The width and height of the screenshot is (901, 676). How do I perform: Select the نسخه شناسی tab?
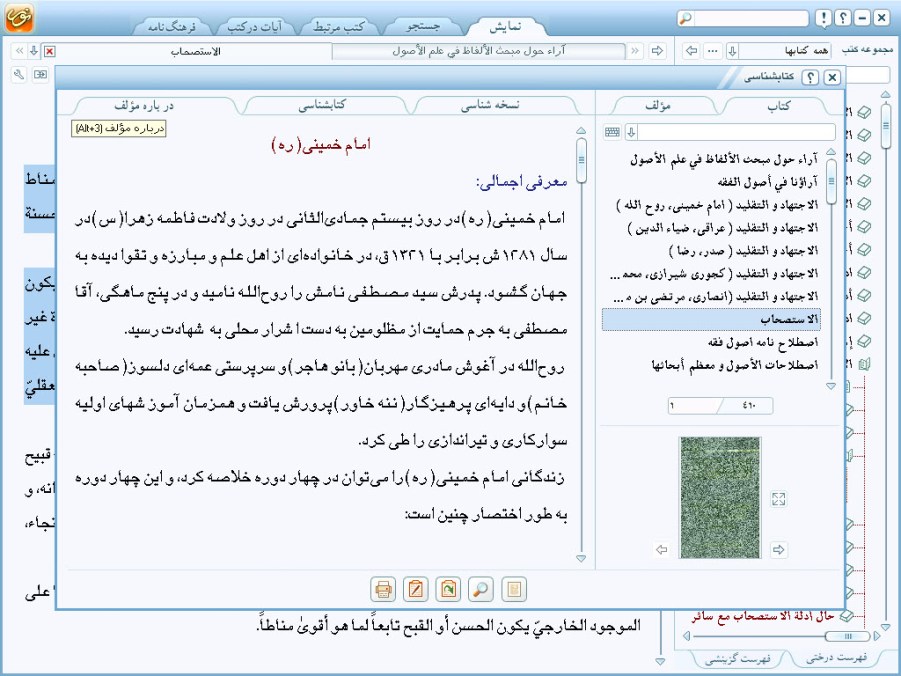click(x=490, y=105)
